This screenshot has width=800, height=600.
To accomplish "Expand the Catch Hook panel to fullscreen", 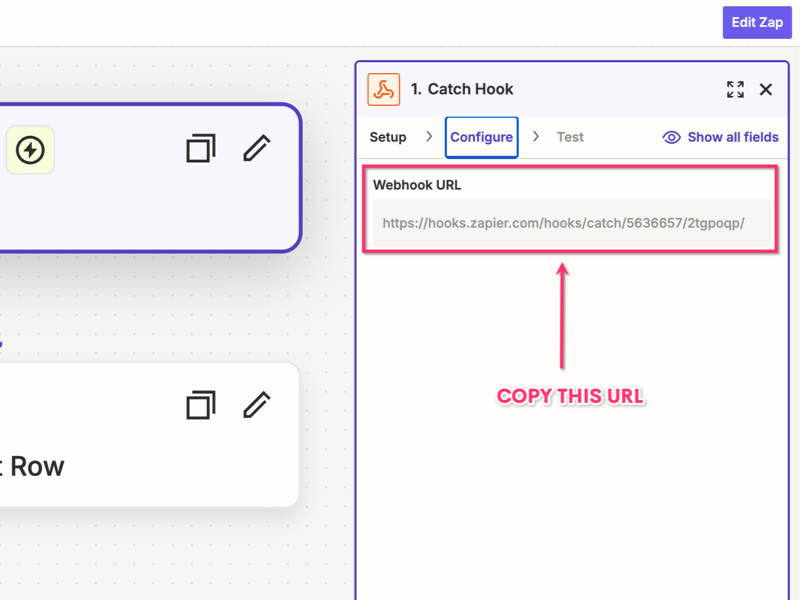I will pyautogui.click(x=735, y=89).
